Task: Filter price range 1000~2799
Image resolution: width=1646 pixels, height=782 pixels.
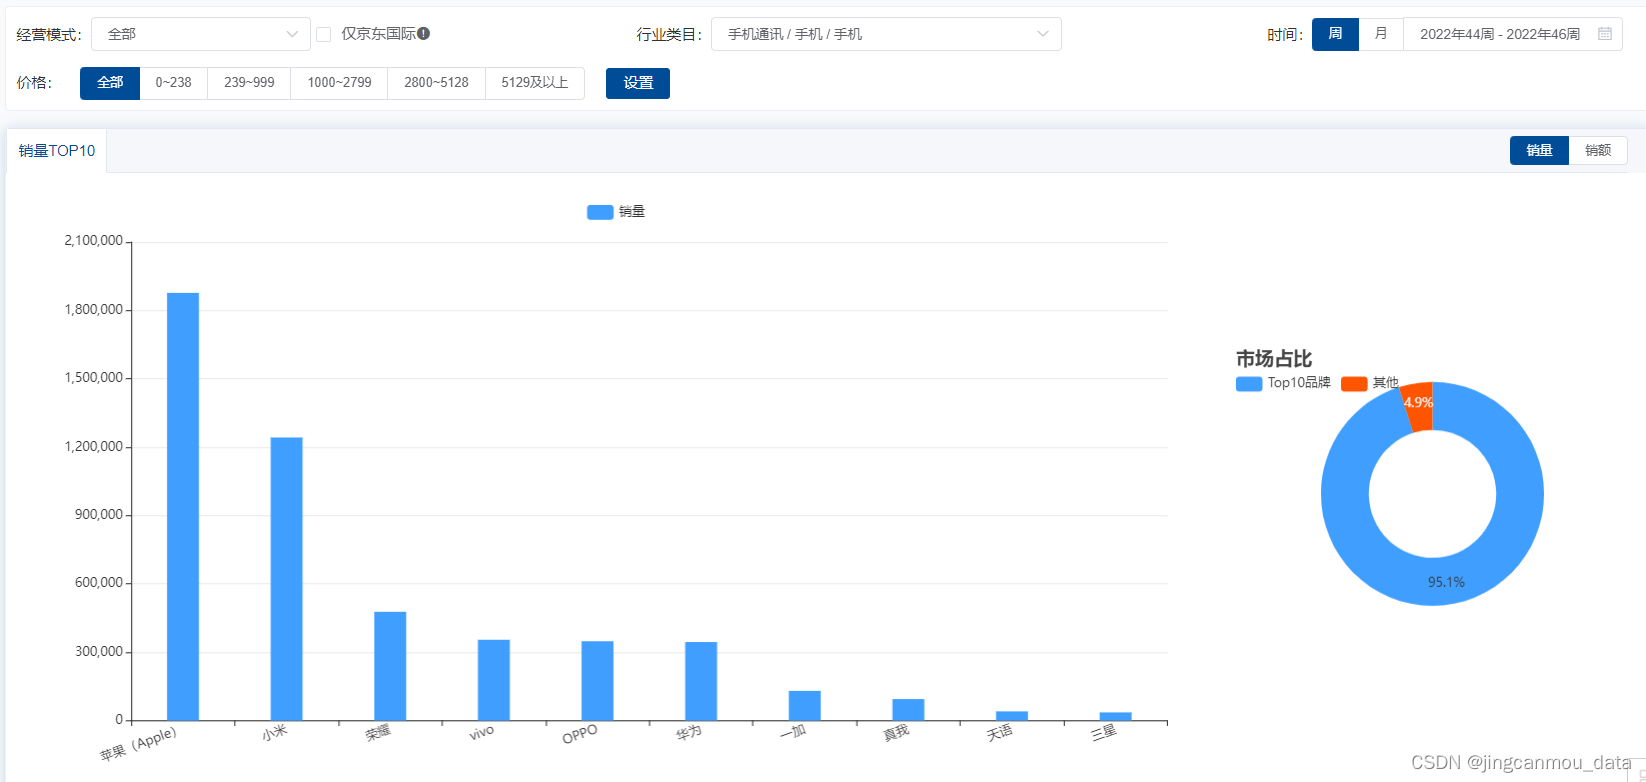Action: [x=339, y=83]
